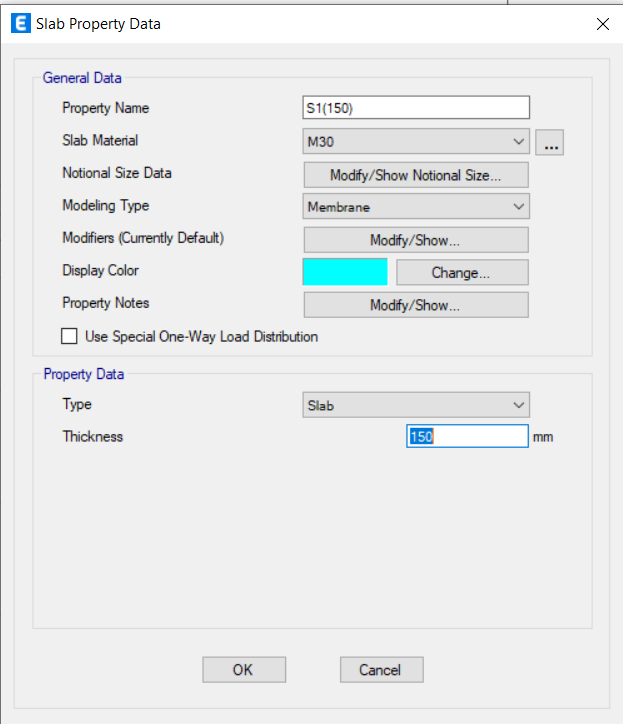Open the Type dropdown showing Slab
The width and height of the screenshot is (623, 724).
[x=416, y=405]
